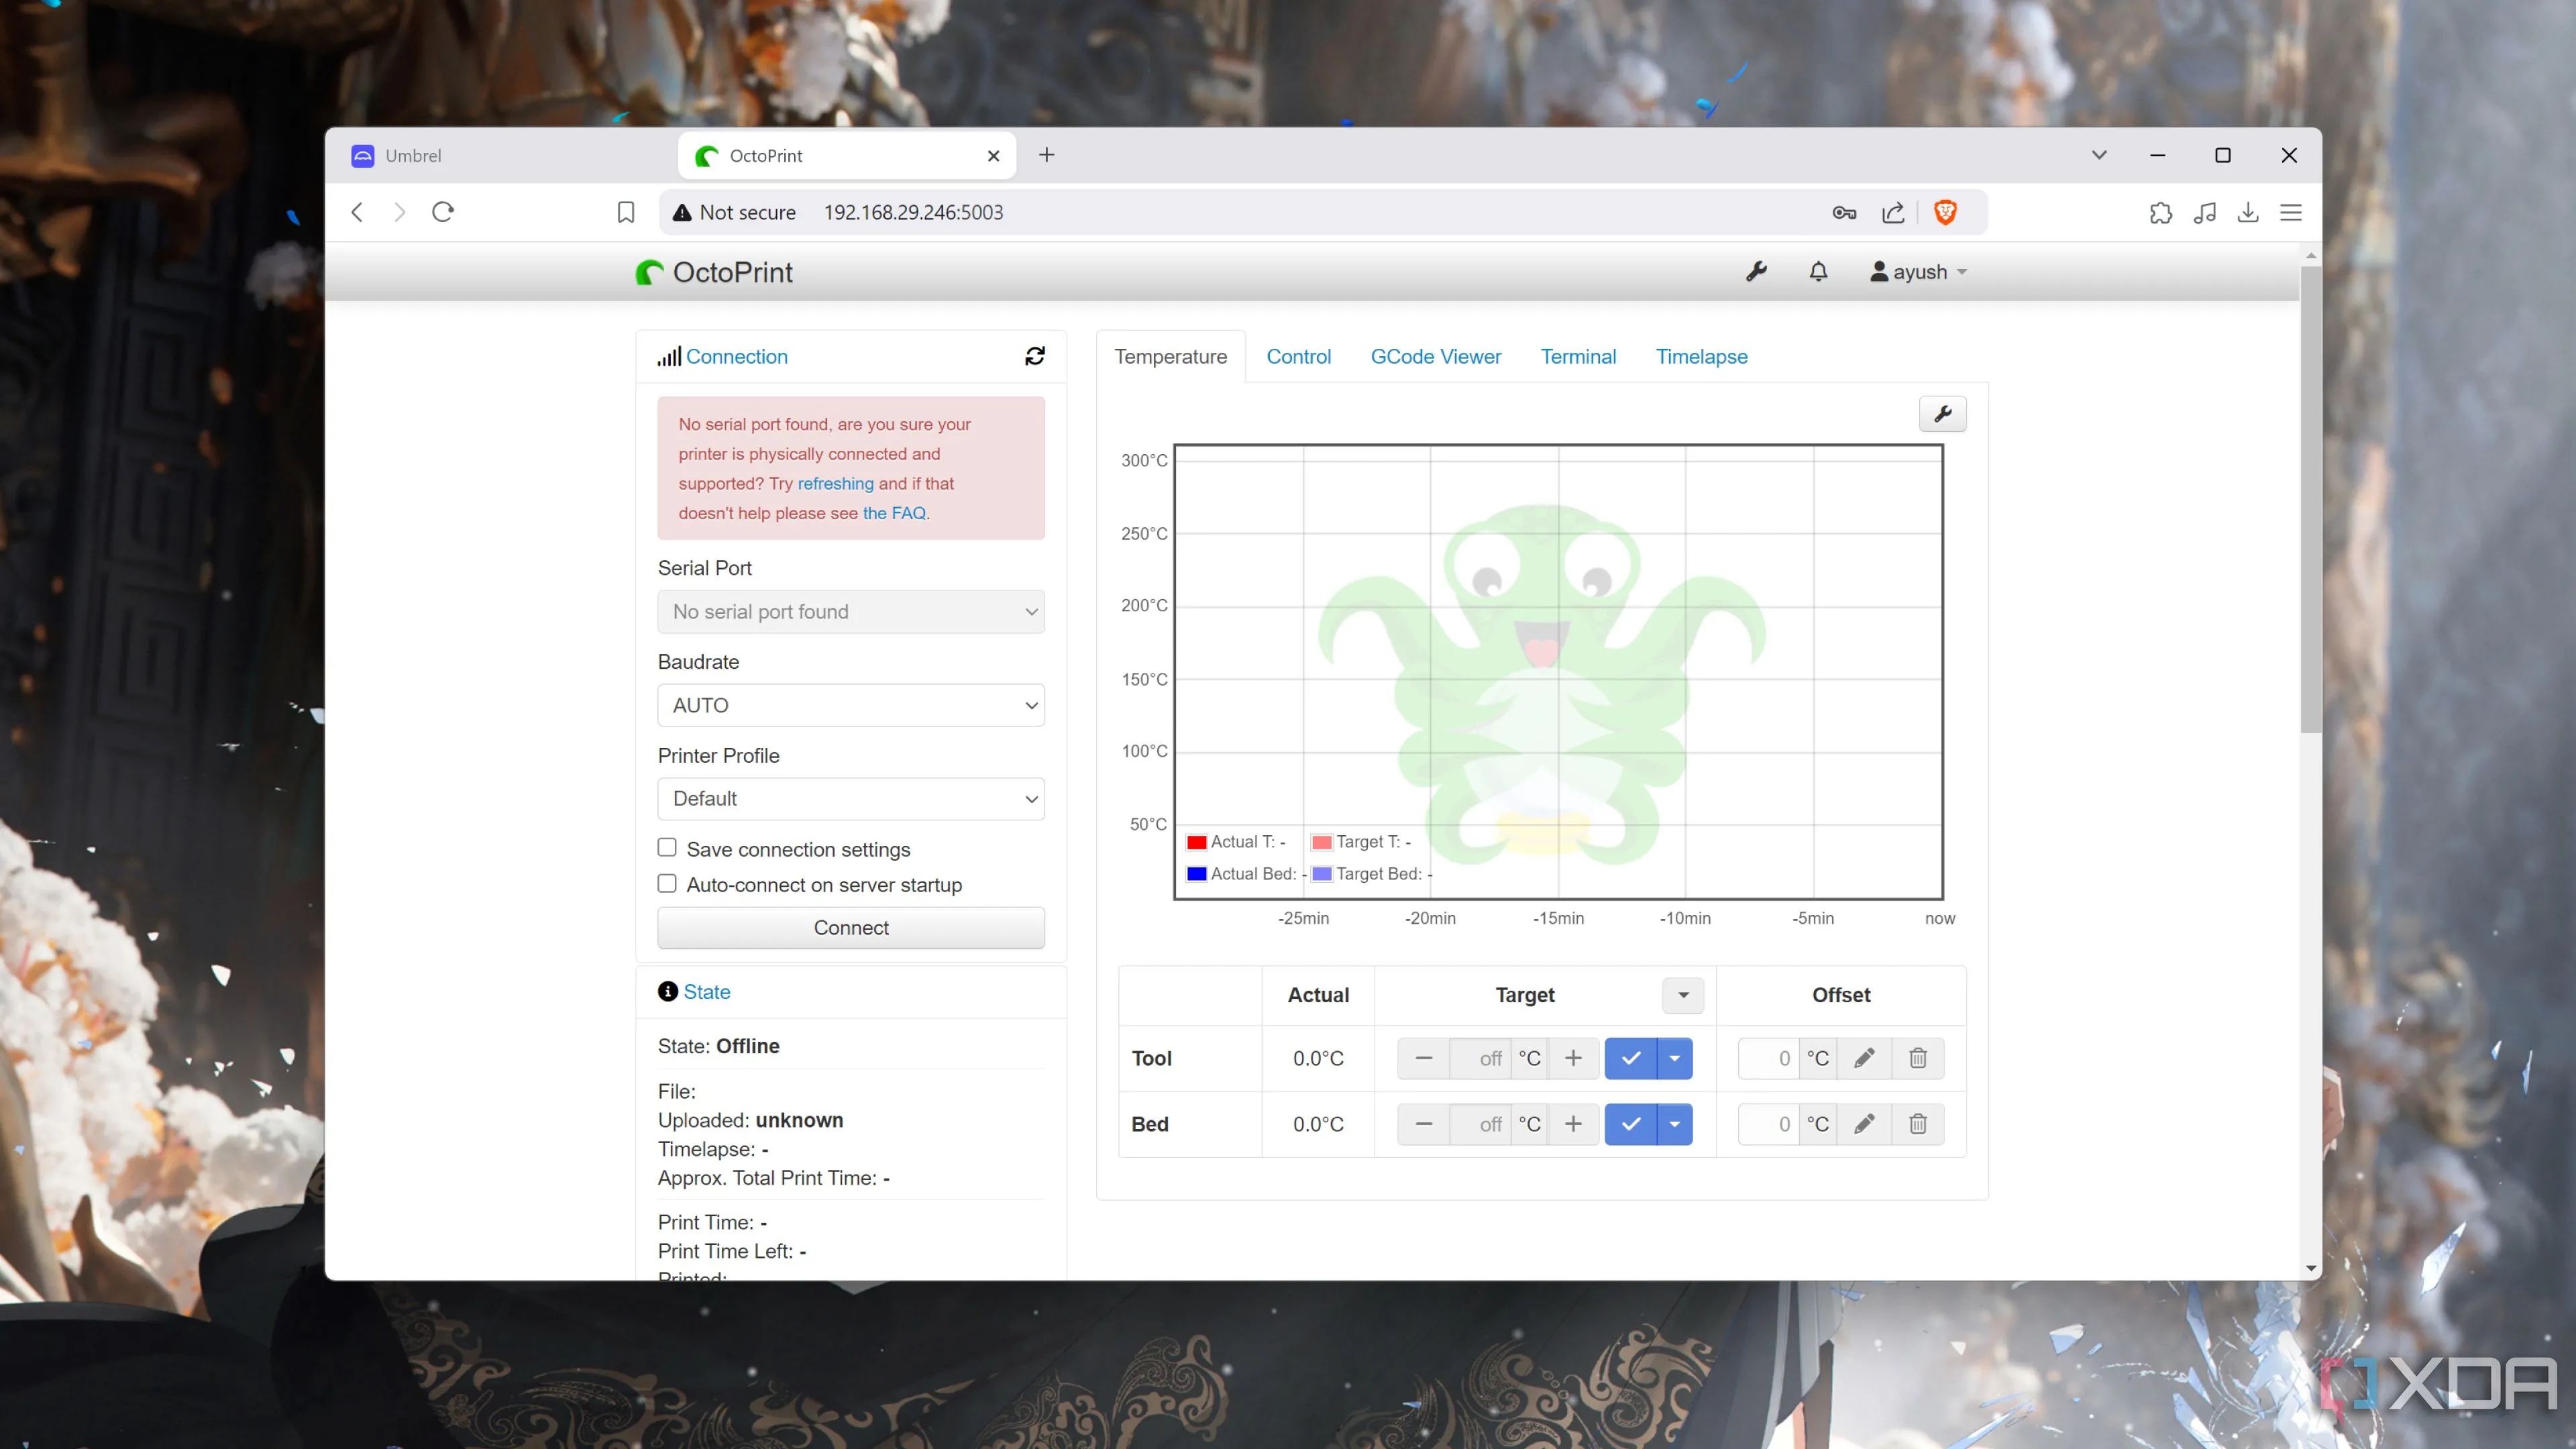Close the OctoPrint browser tab

click(993, 156)
